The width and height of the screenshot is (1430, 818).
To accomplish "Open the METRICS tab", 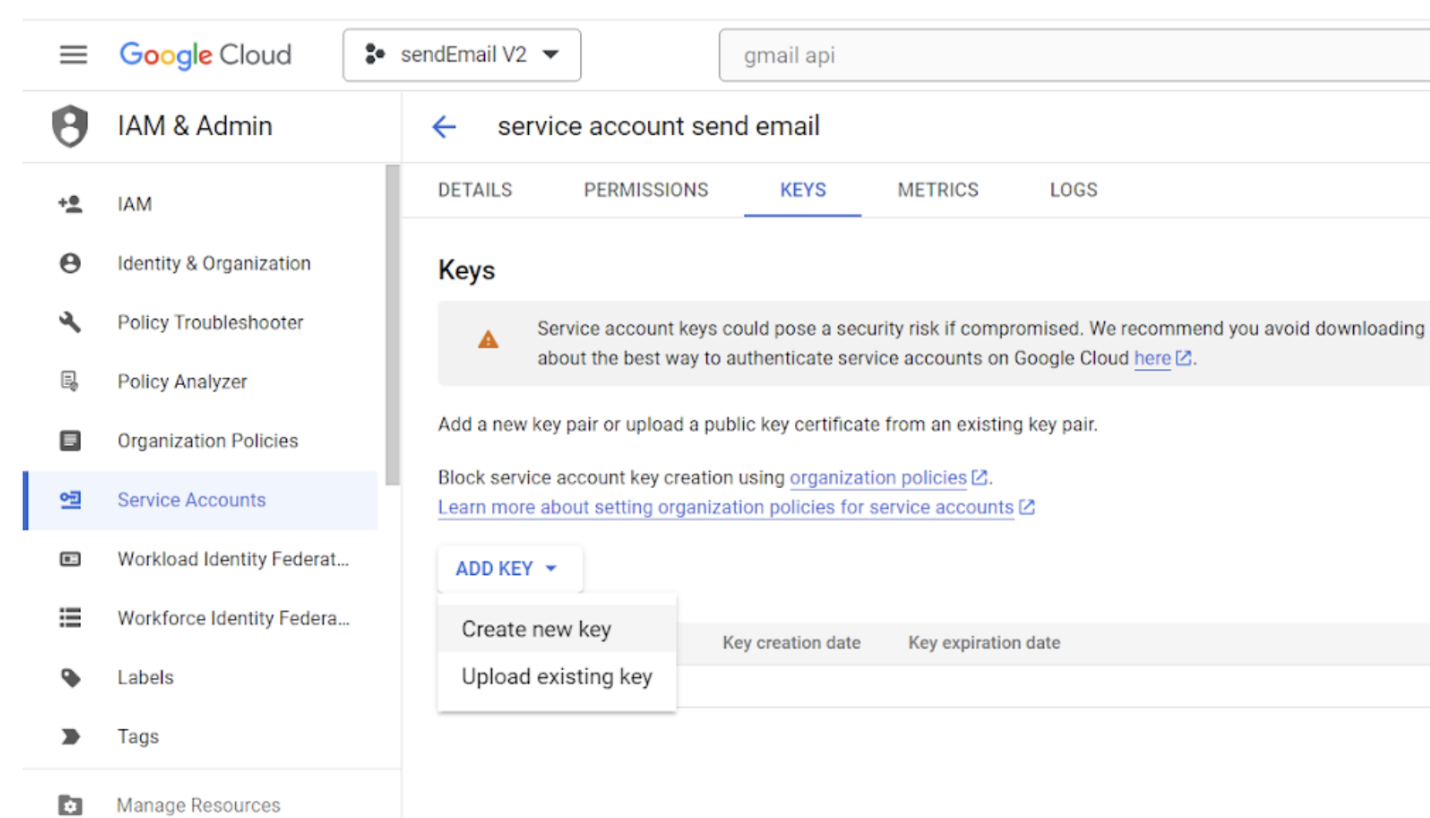I will pos(938,190).
